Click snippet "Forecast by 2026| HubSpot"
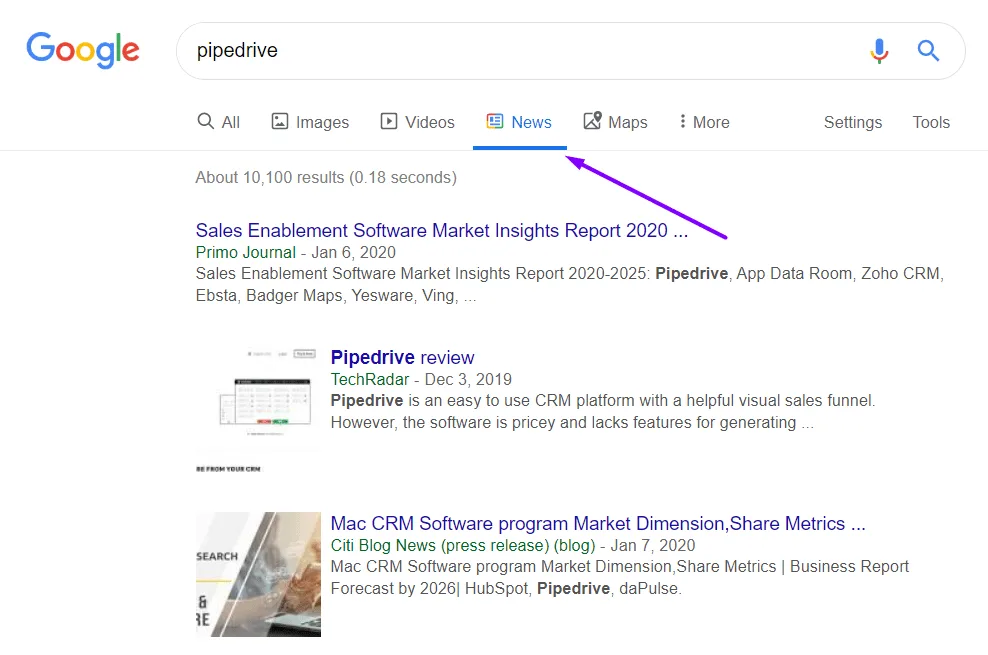 pos(619,578)
